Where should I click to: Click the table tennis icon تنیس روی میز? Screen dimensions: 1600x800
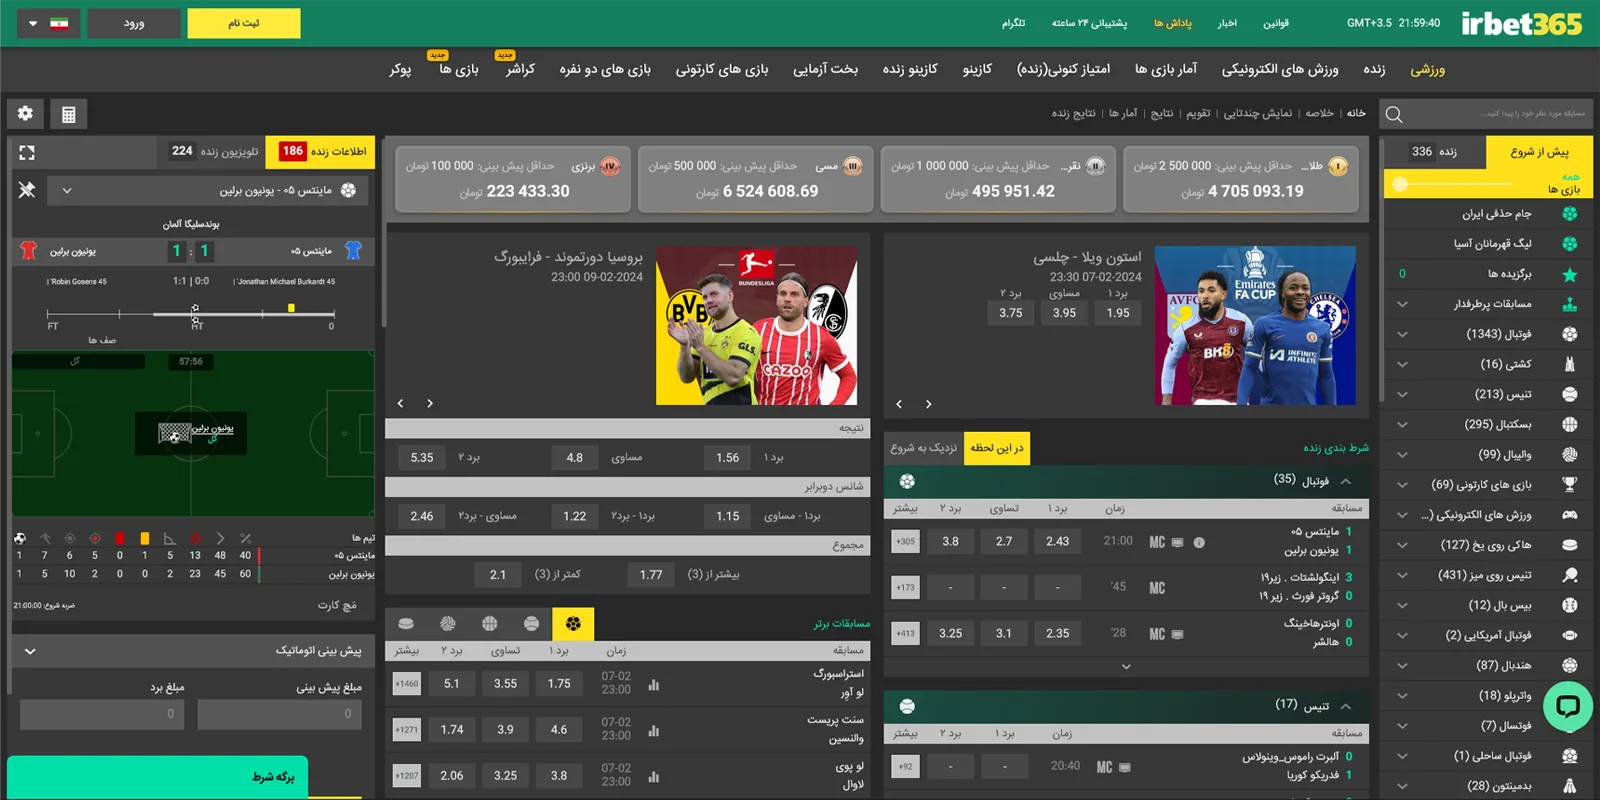tap(1570, 575)
